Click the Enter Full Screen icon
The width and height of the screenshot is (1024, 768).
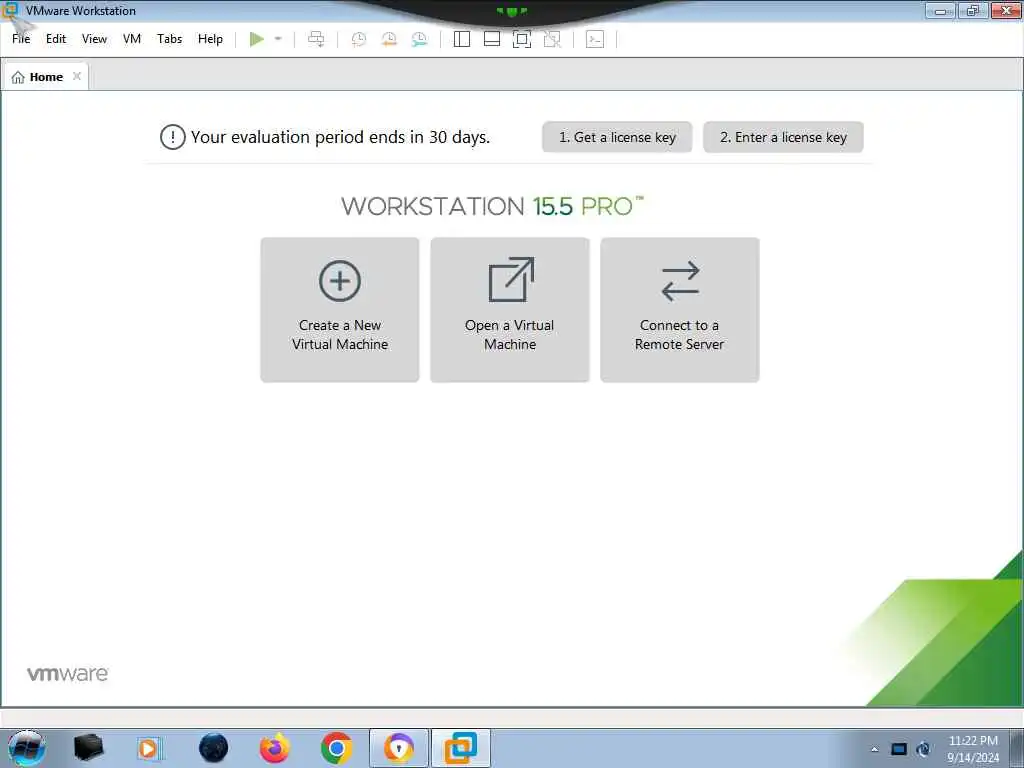522,39
